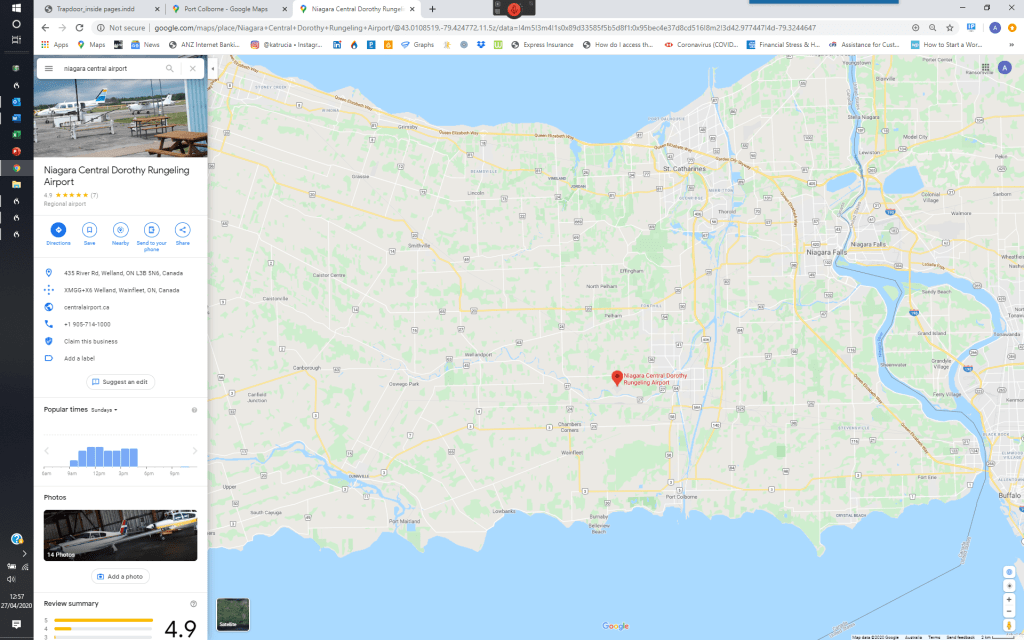Open the Sundays day dropdown
1024x640 pixels.
tap(104, 410)
